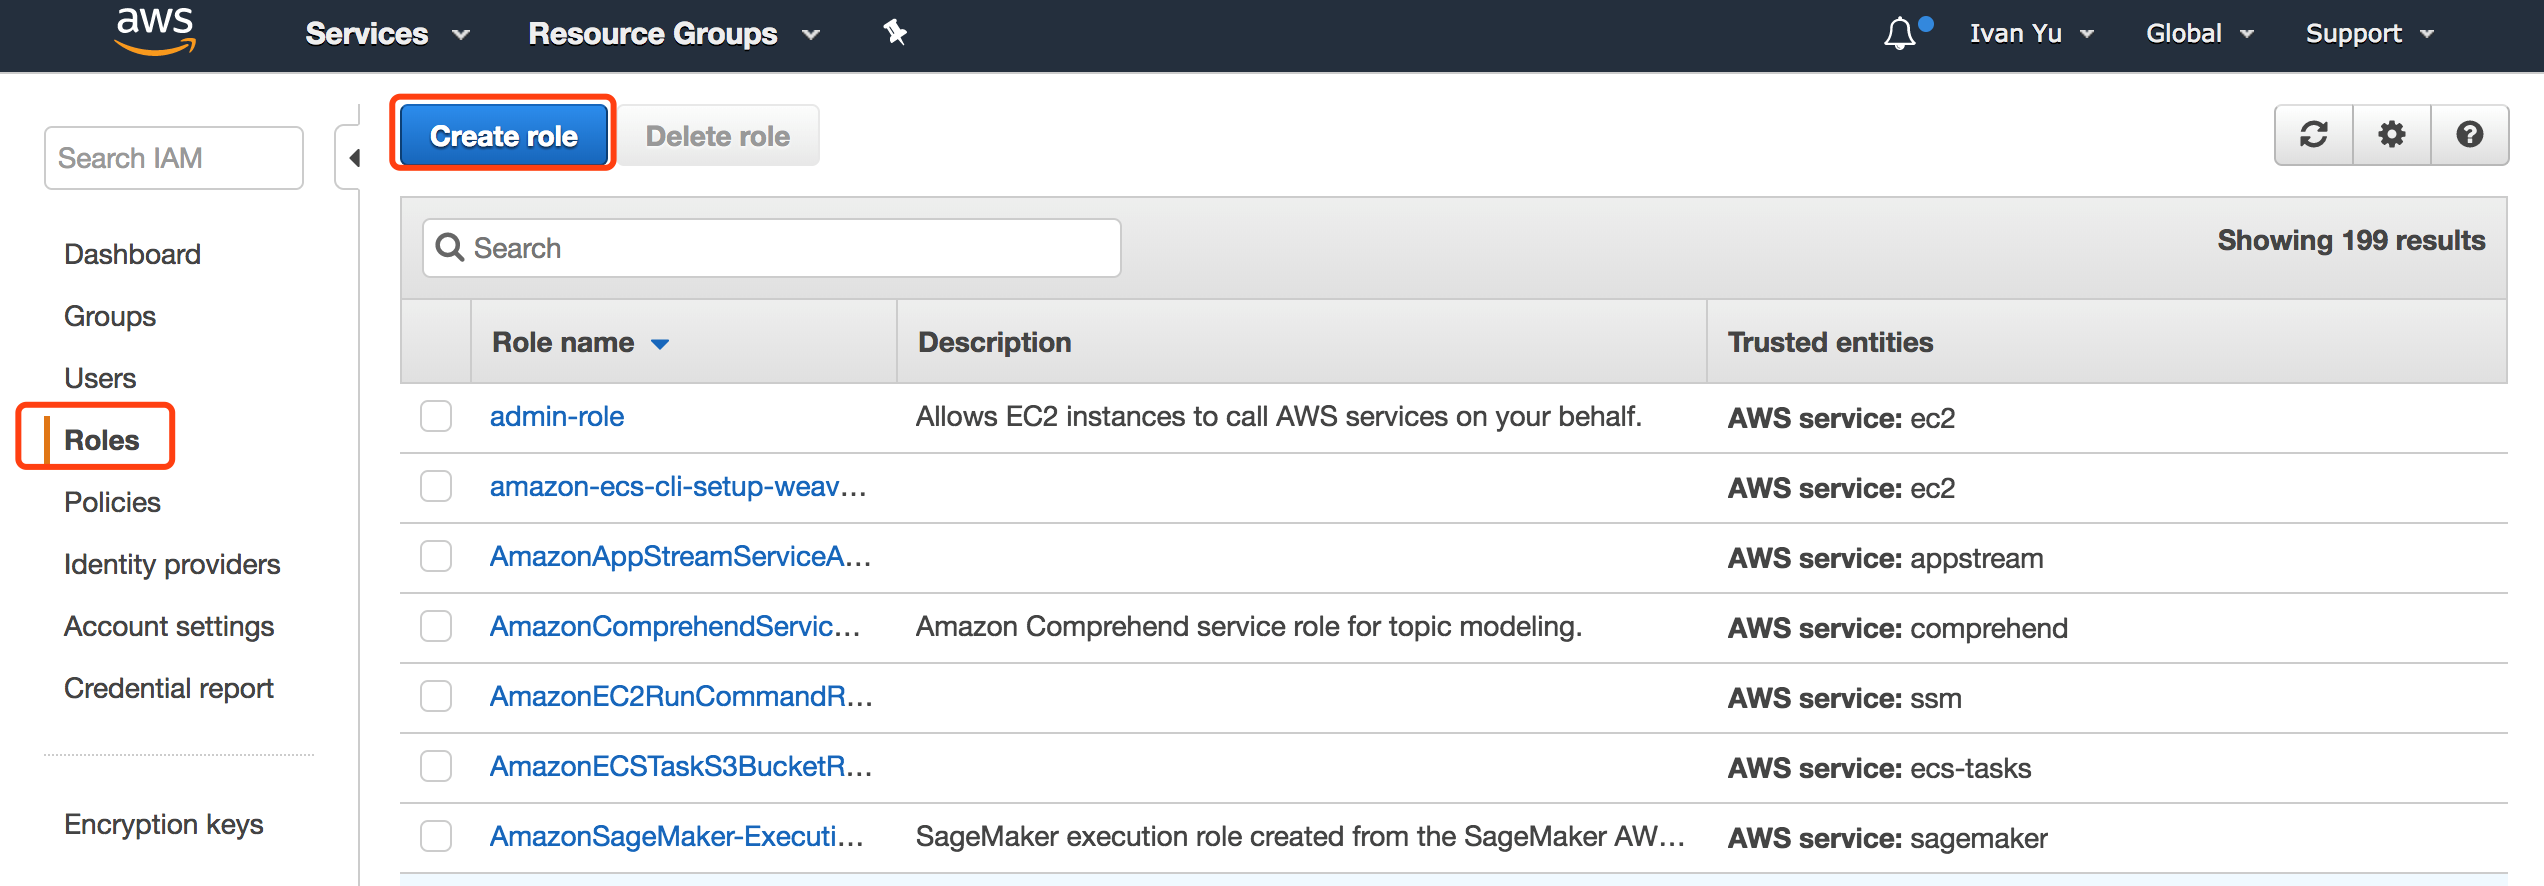
Task: Click the Create role button
Action: [503, 136]
